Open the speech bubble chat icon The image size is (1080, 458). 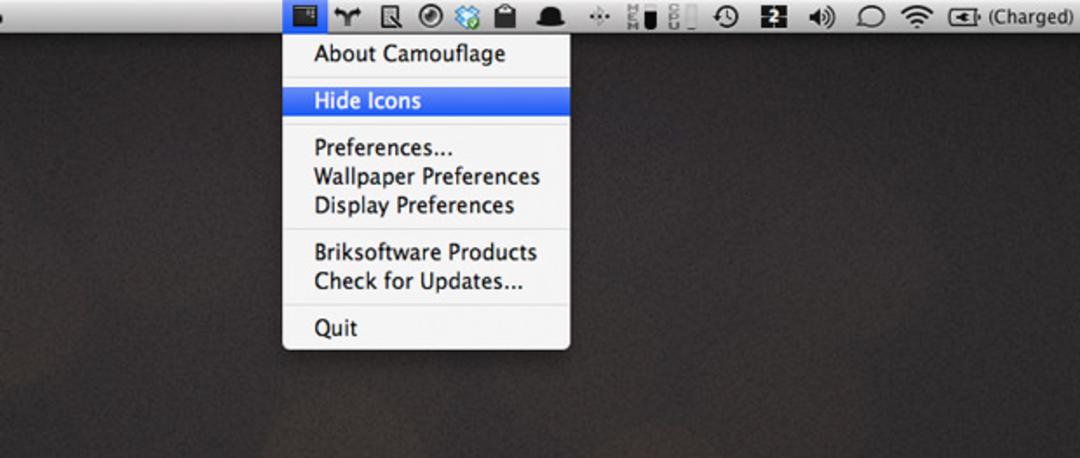871,17
